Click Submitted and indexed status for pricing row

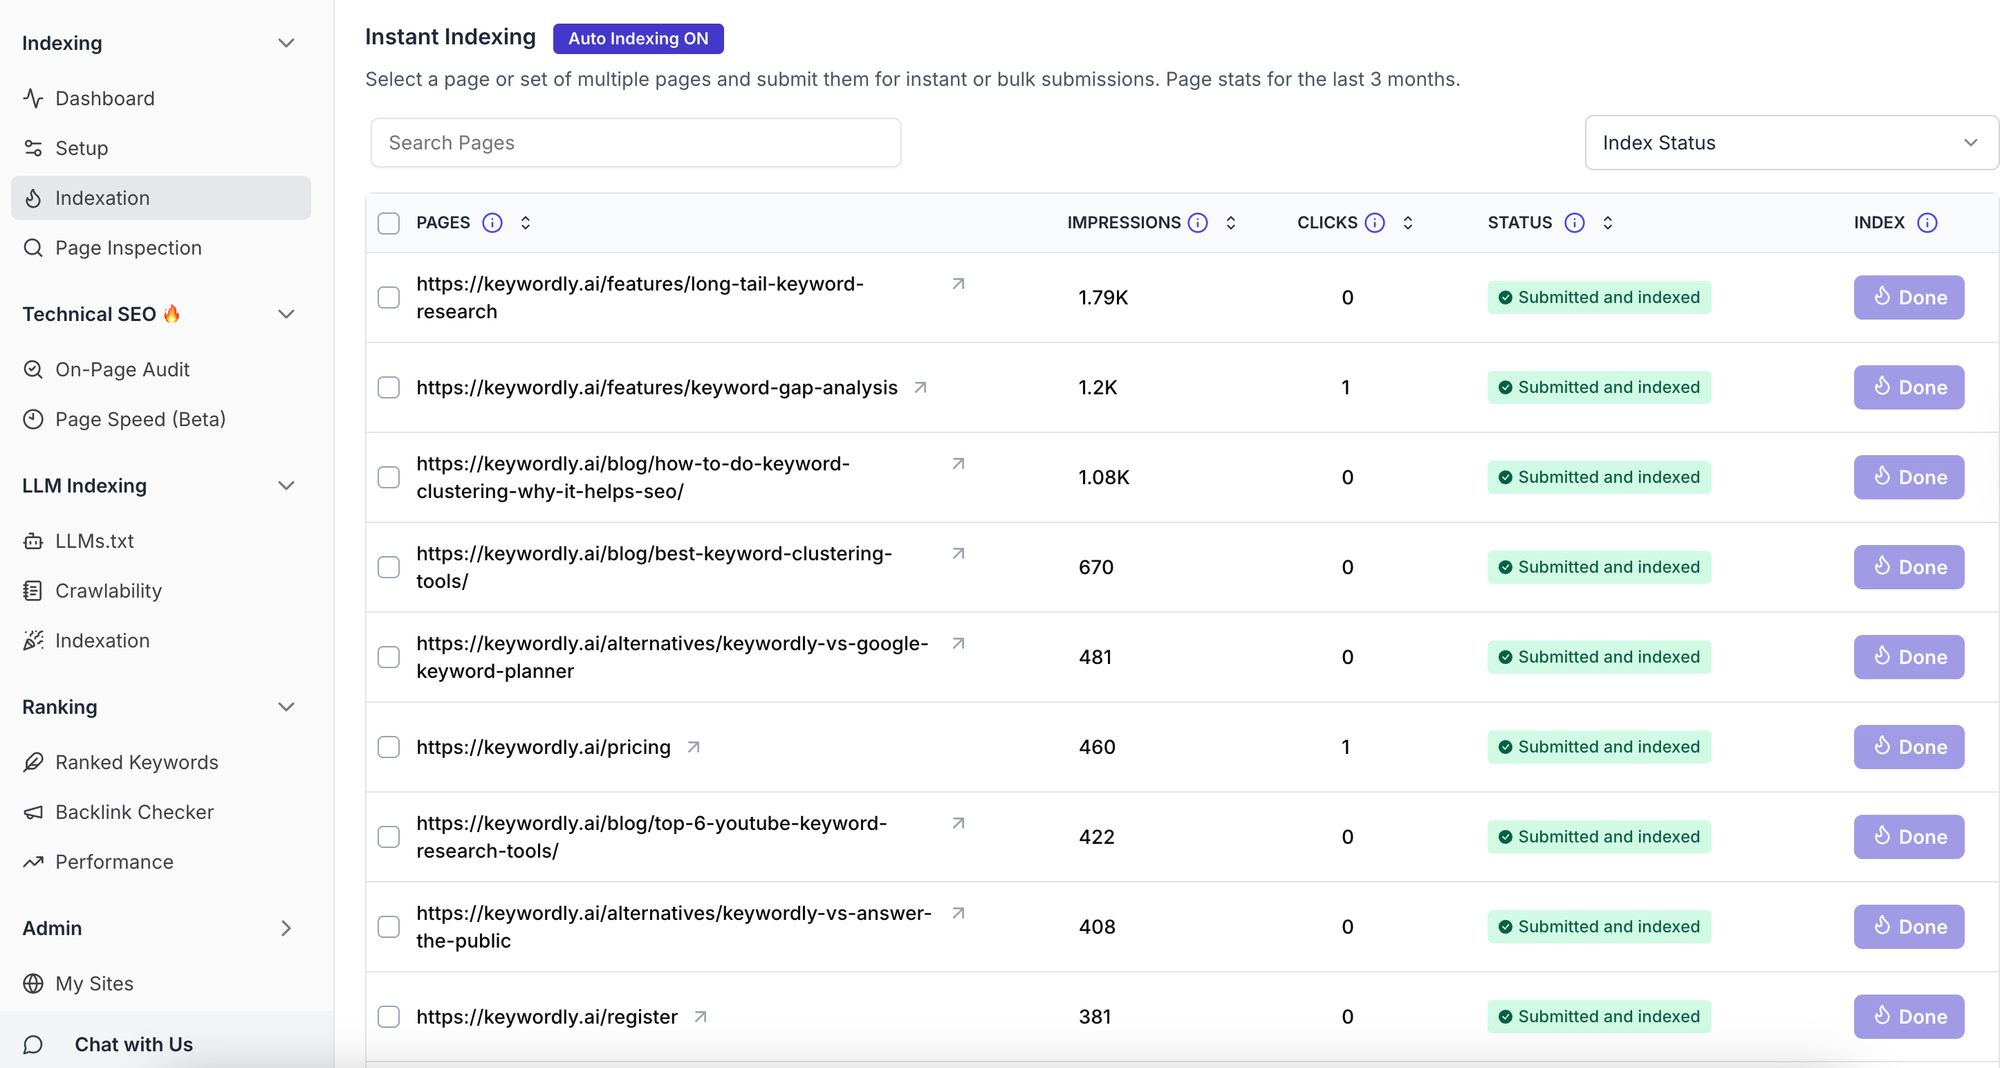point(1599,748)
